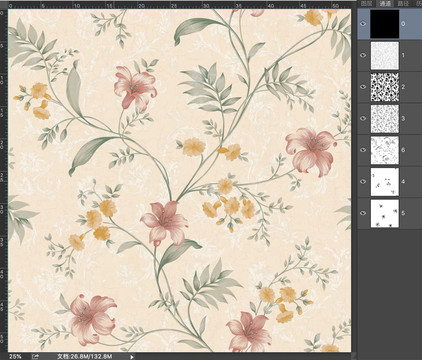Click channel name label 5
422x360 pixels.
click(x=403, y=213)
